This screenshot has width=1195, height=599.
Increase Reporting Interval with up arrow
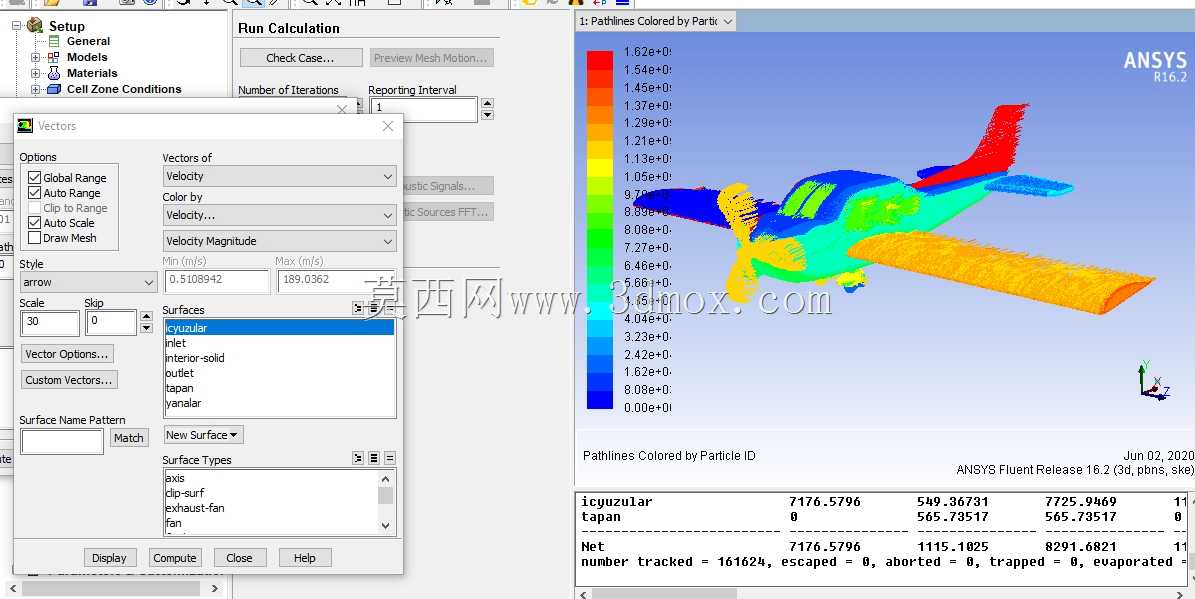(x=488, y=103)
